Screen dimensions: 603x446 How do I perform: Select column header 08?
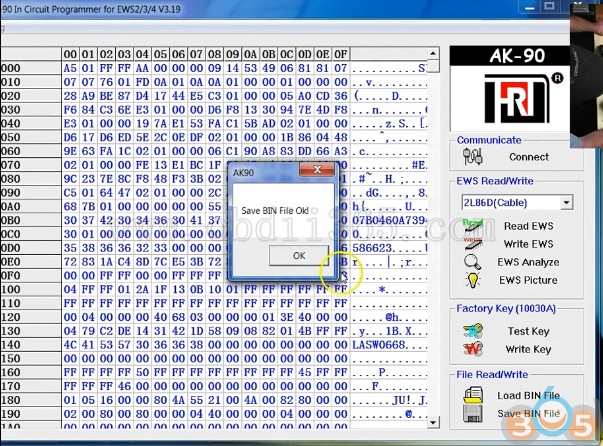pyautogui.click(x=215, y=54)
